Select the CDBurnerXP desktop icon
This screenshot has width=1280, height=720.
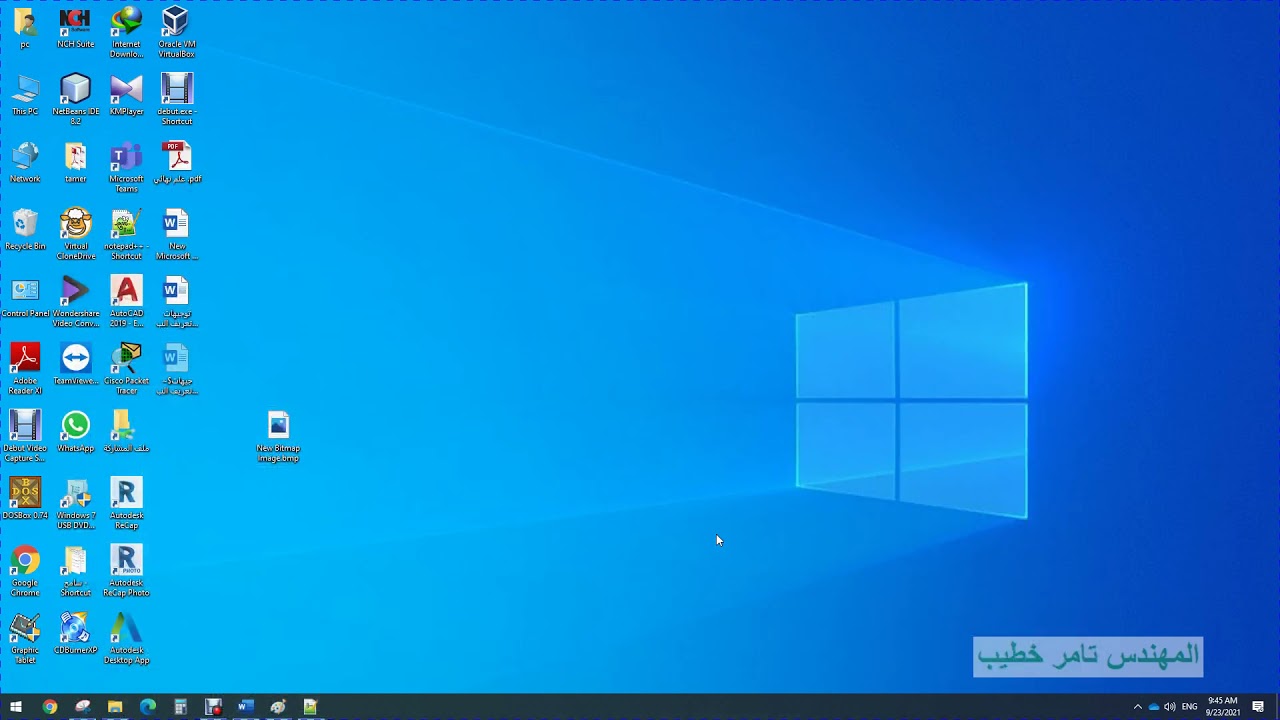pos(75,634)
